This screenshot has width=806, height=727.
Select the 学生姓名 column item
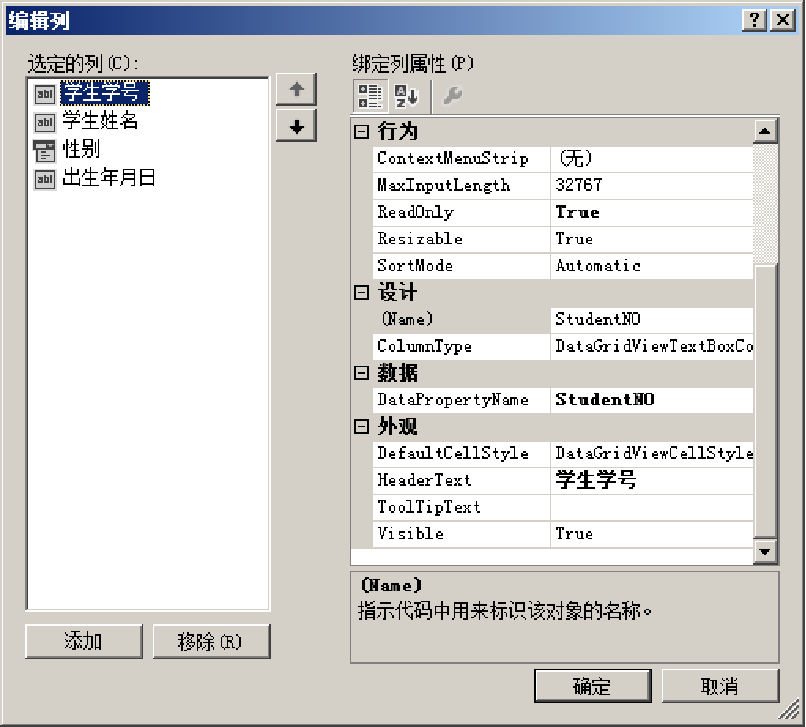(99, 121)
